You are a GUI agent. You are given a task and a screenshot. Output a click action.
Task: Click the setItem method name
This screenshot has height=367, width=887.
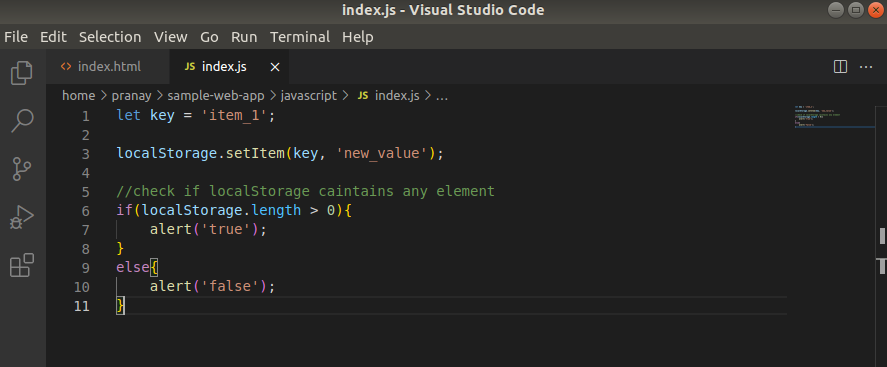point(255,154)
